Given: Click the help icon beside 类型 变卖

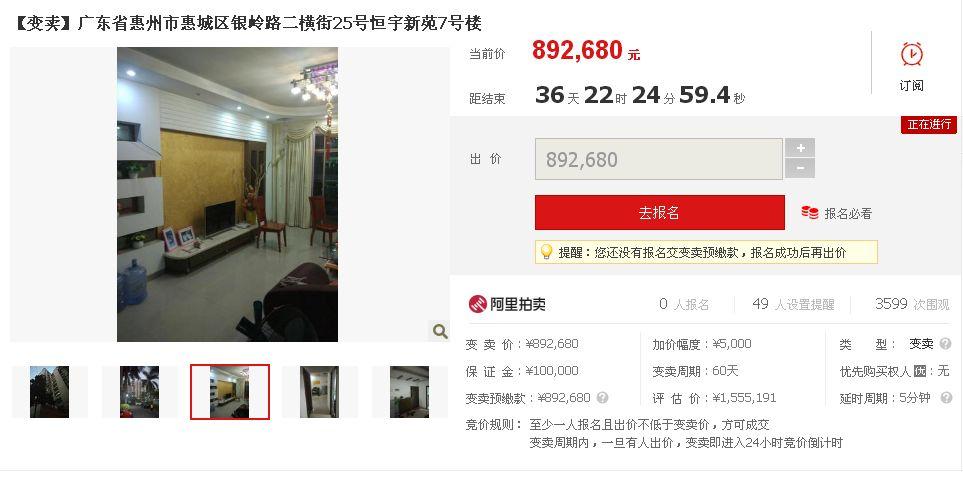Looking at the screenshot, I should point(945,344).
